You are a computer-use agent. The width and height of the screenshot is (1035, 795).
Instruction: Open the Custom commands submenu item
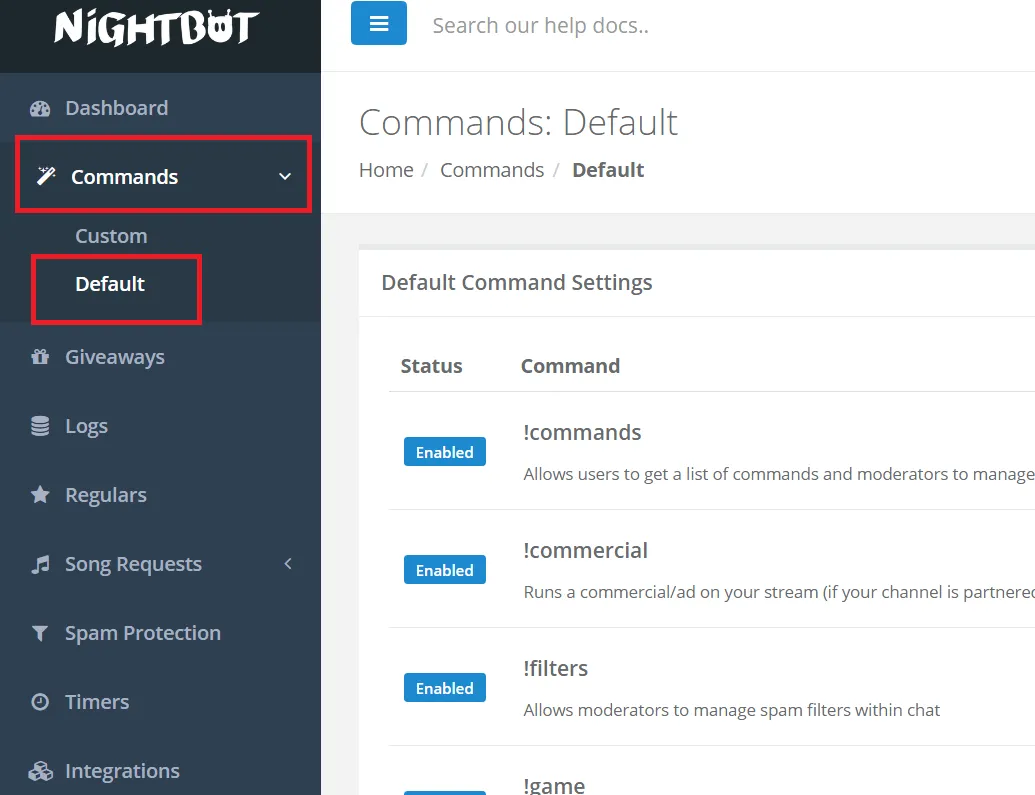[x=111, y=236]
